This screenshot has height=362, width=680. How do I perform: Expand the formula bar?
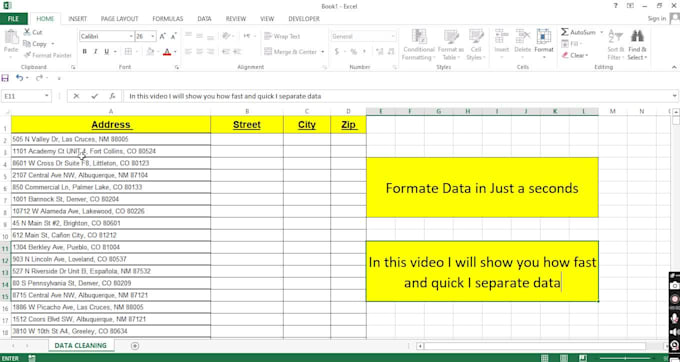click(674, 96)
